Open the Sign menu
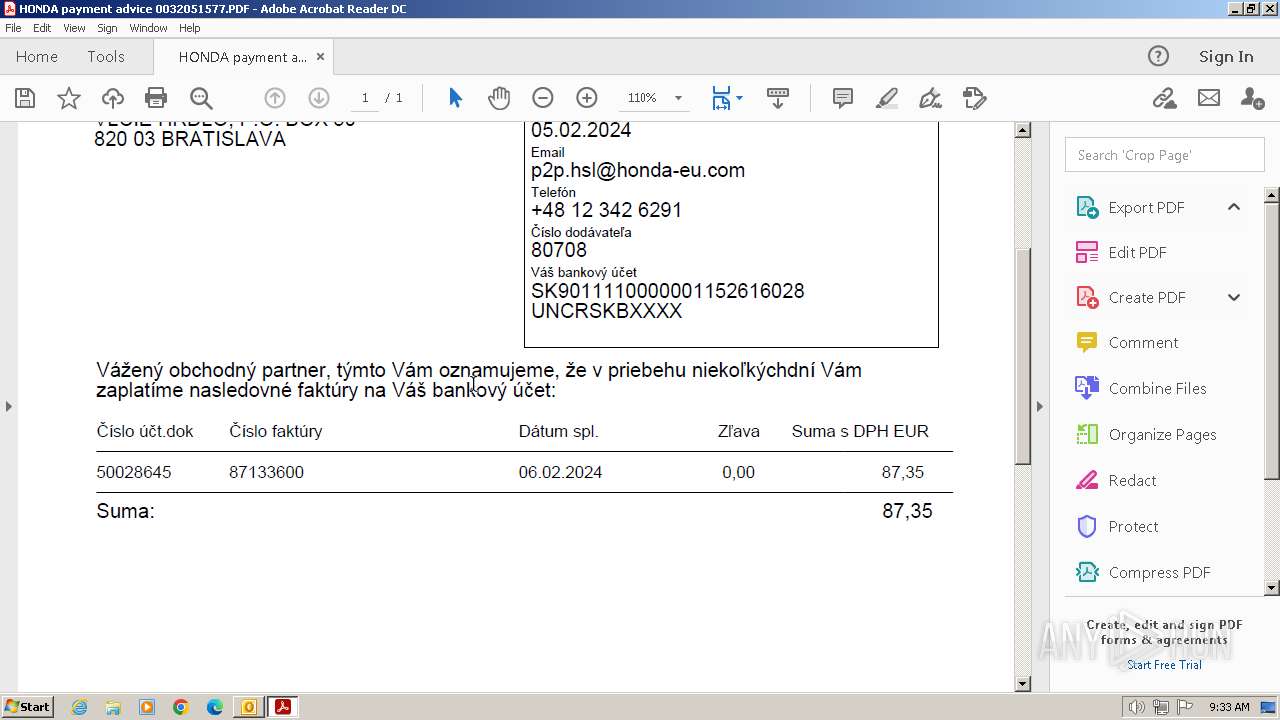This screenshot has height=720, width=1280. tap(107, 28)
